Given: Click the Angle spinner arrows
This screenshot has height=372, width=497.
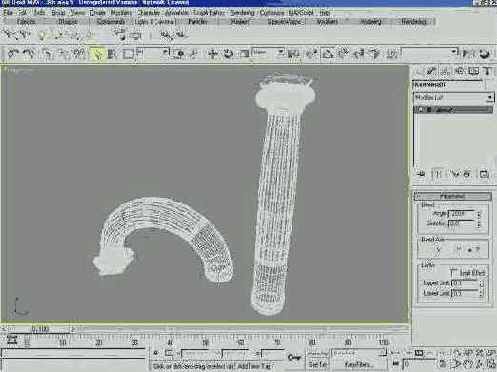Looking at the screenshot, I should [479, 214].
